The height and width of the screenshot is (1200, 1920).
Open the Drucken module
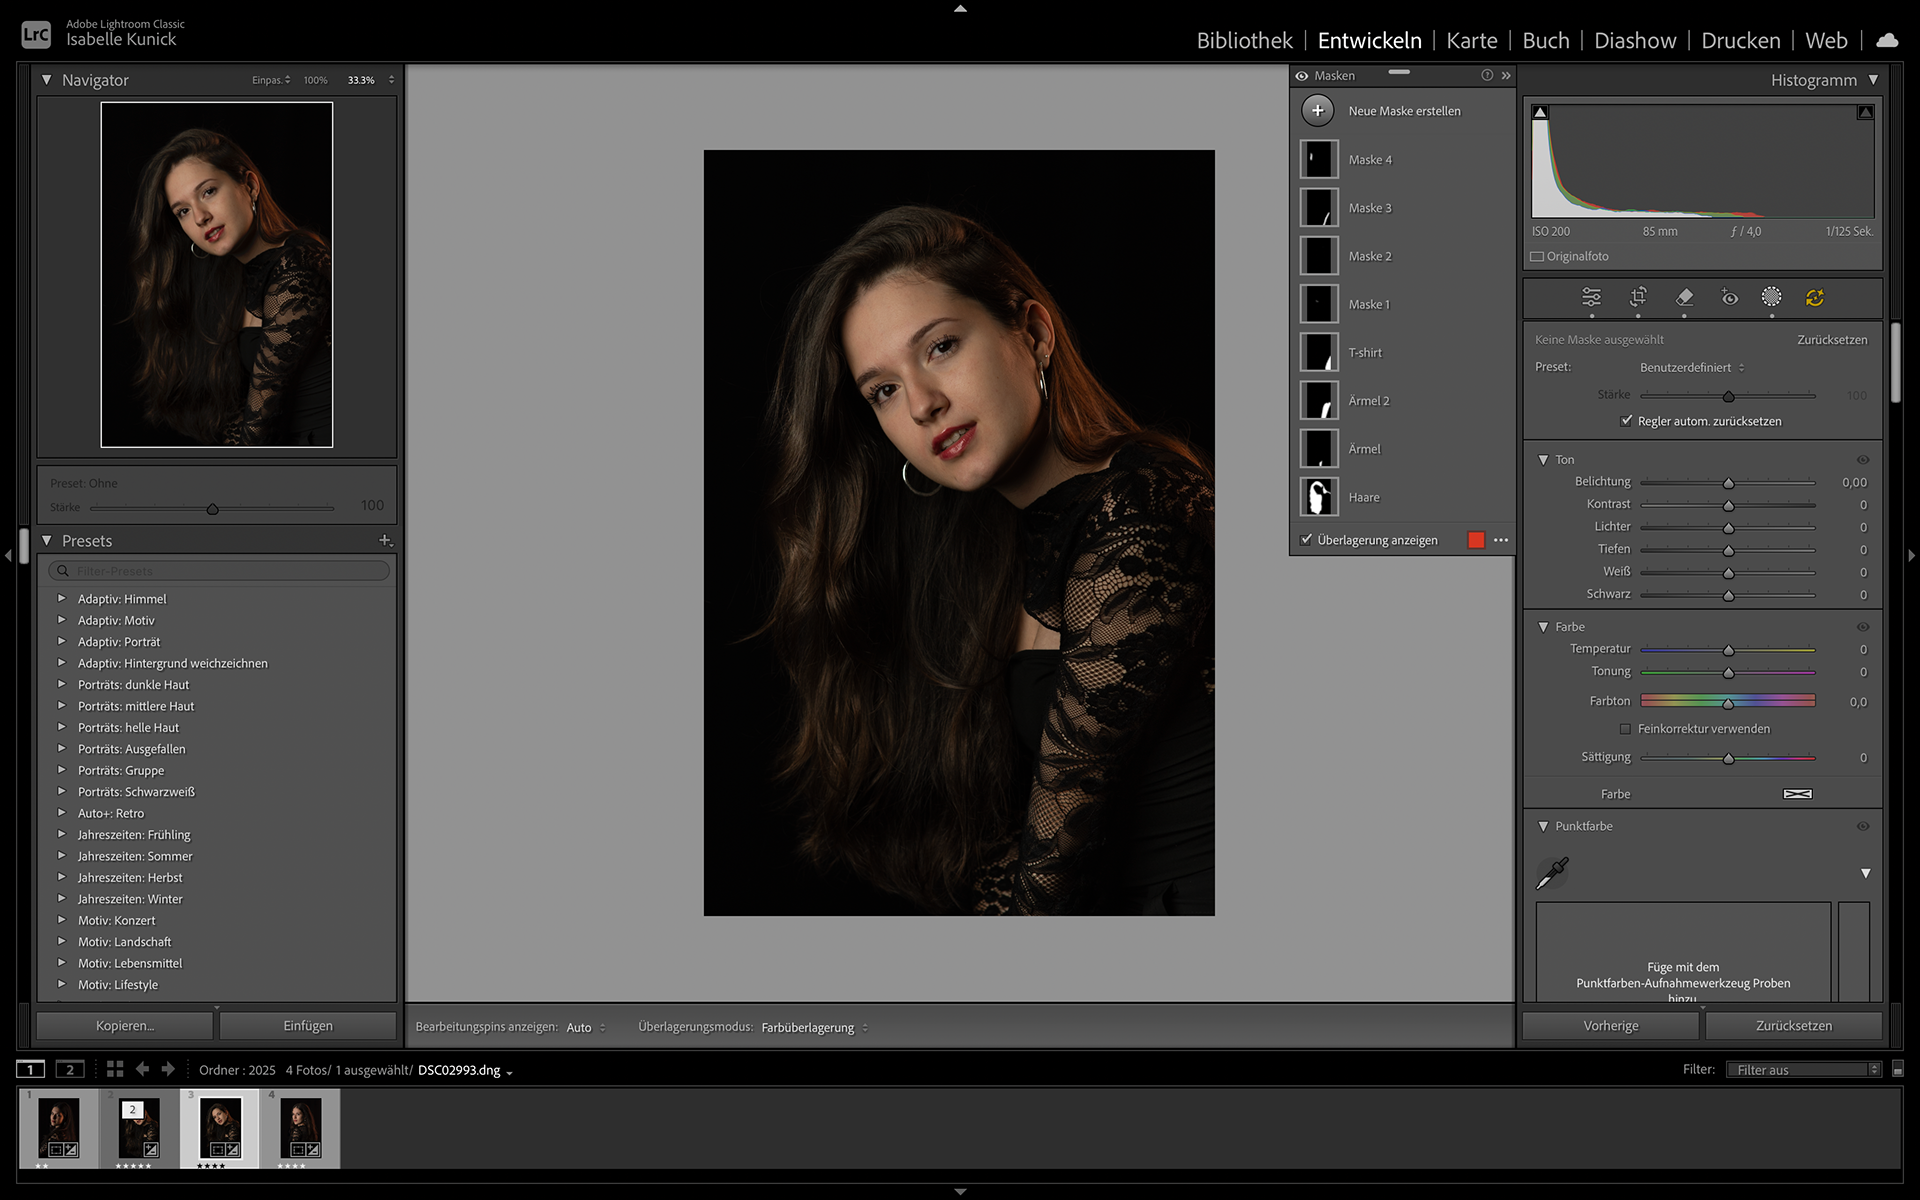tap(1740, 40)
